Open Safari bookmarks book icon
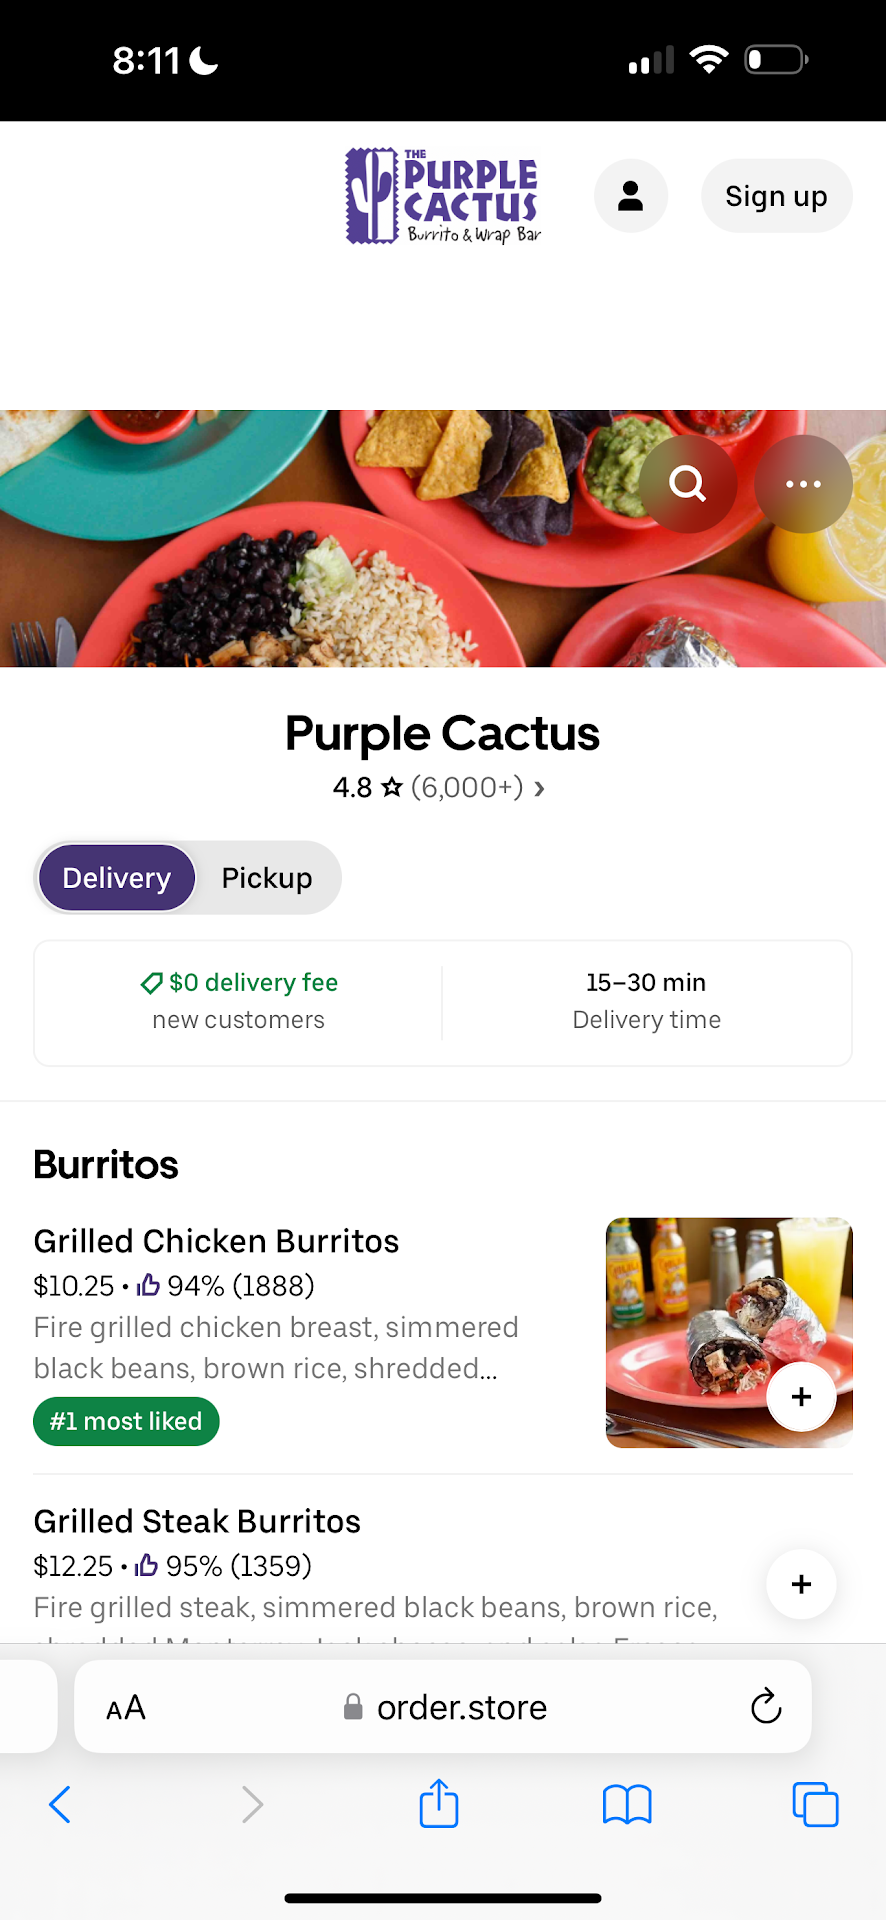Screen dimensions: 886x1920 pyautogui.click(x=627, y=1805)
